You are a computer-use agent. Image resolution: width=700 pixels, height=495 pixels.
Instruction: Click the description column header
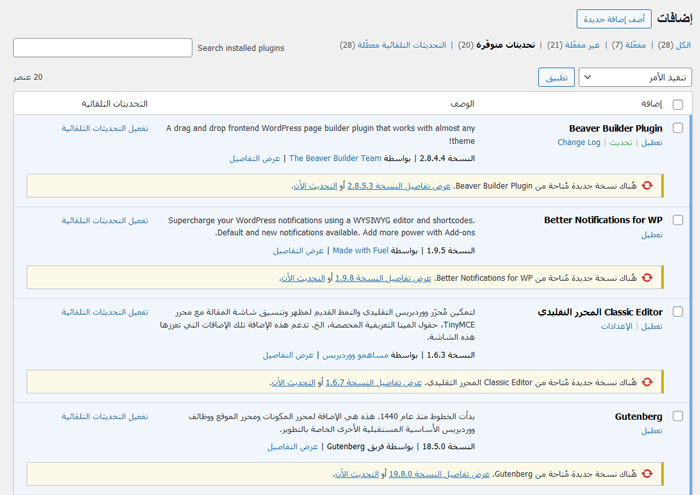coord(462,104)
